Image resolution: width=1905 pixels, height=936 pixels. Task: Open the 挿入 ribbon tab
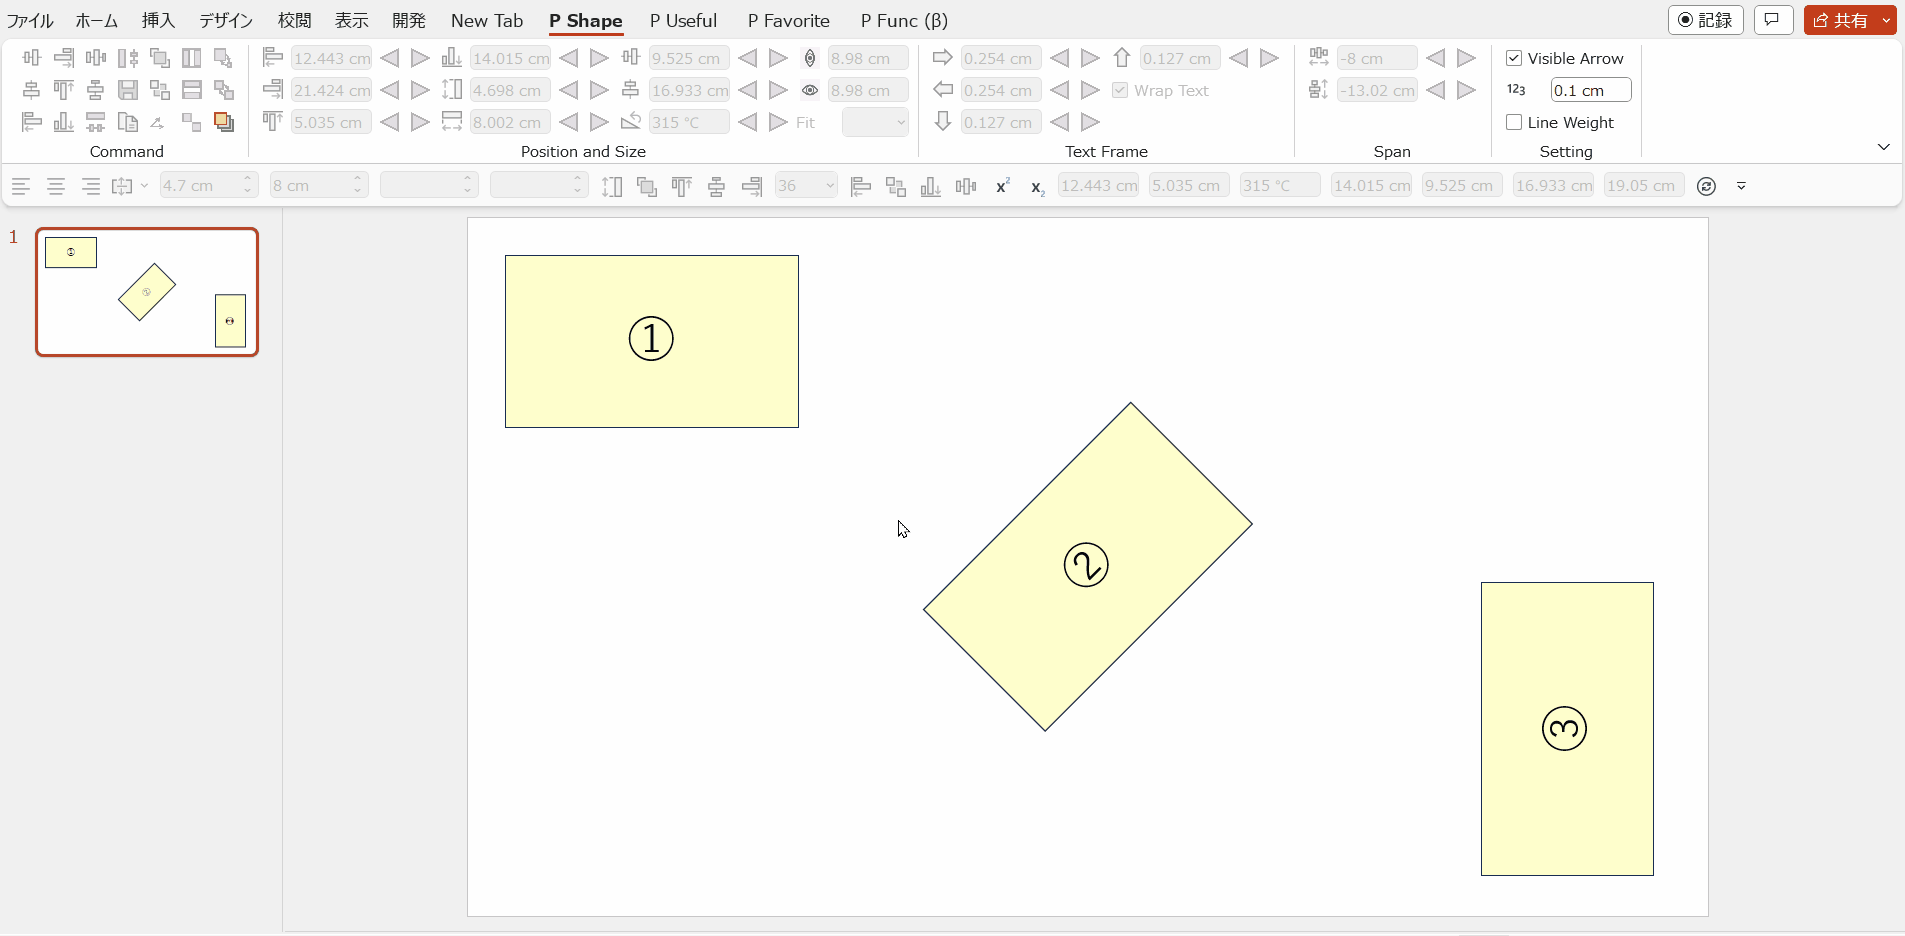click(x=158, y=20)
